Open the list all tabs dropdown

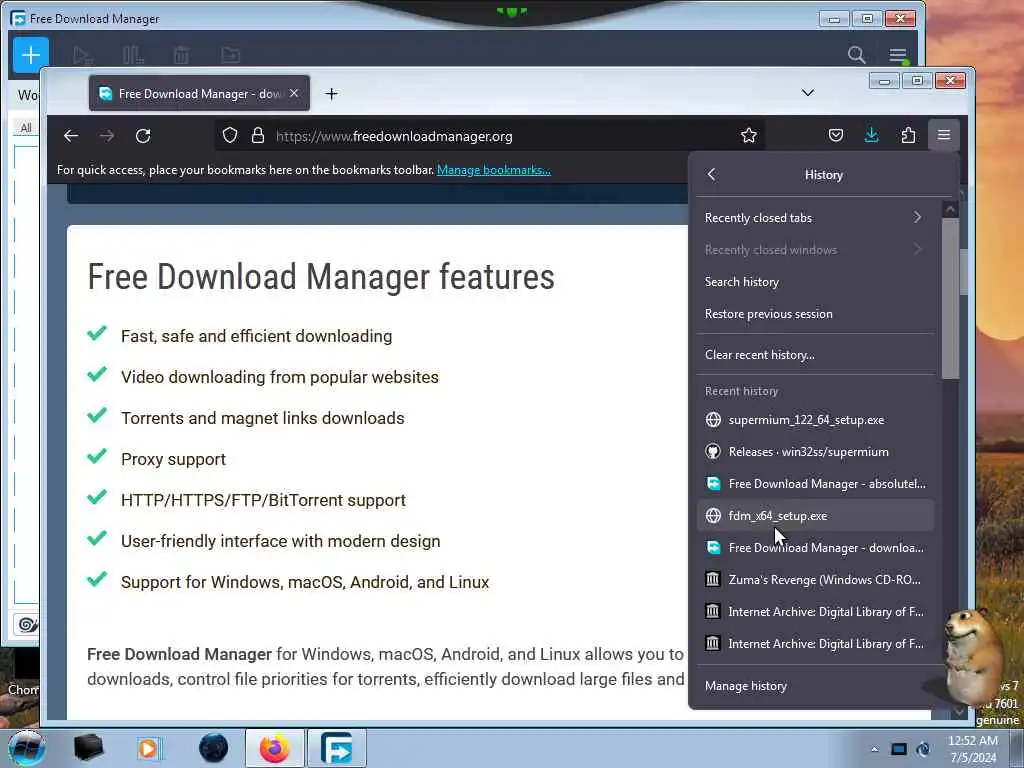pos(808,93)
